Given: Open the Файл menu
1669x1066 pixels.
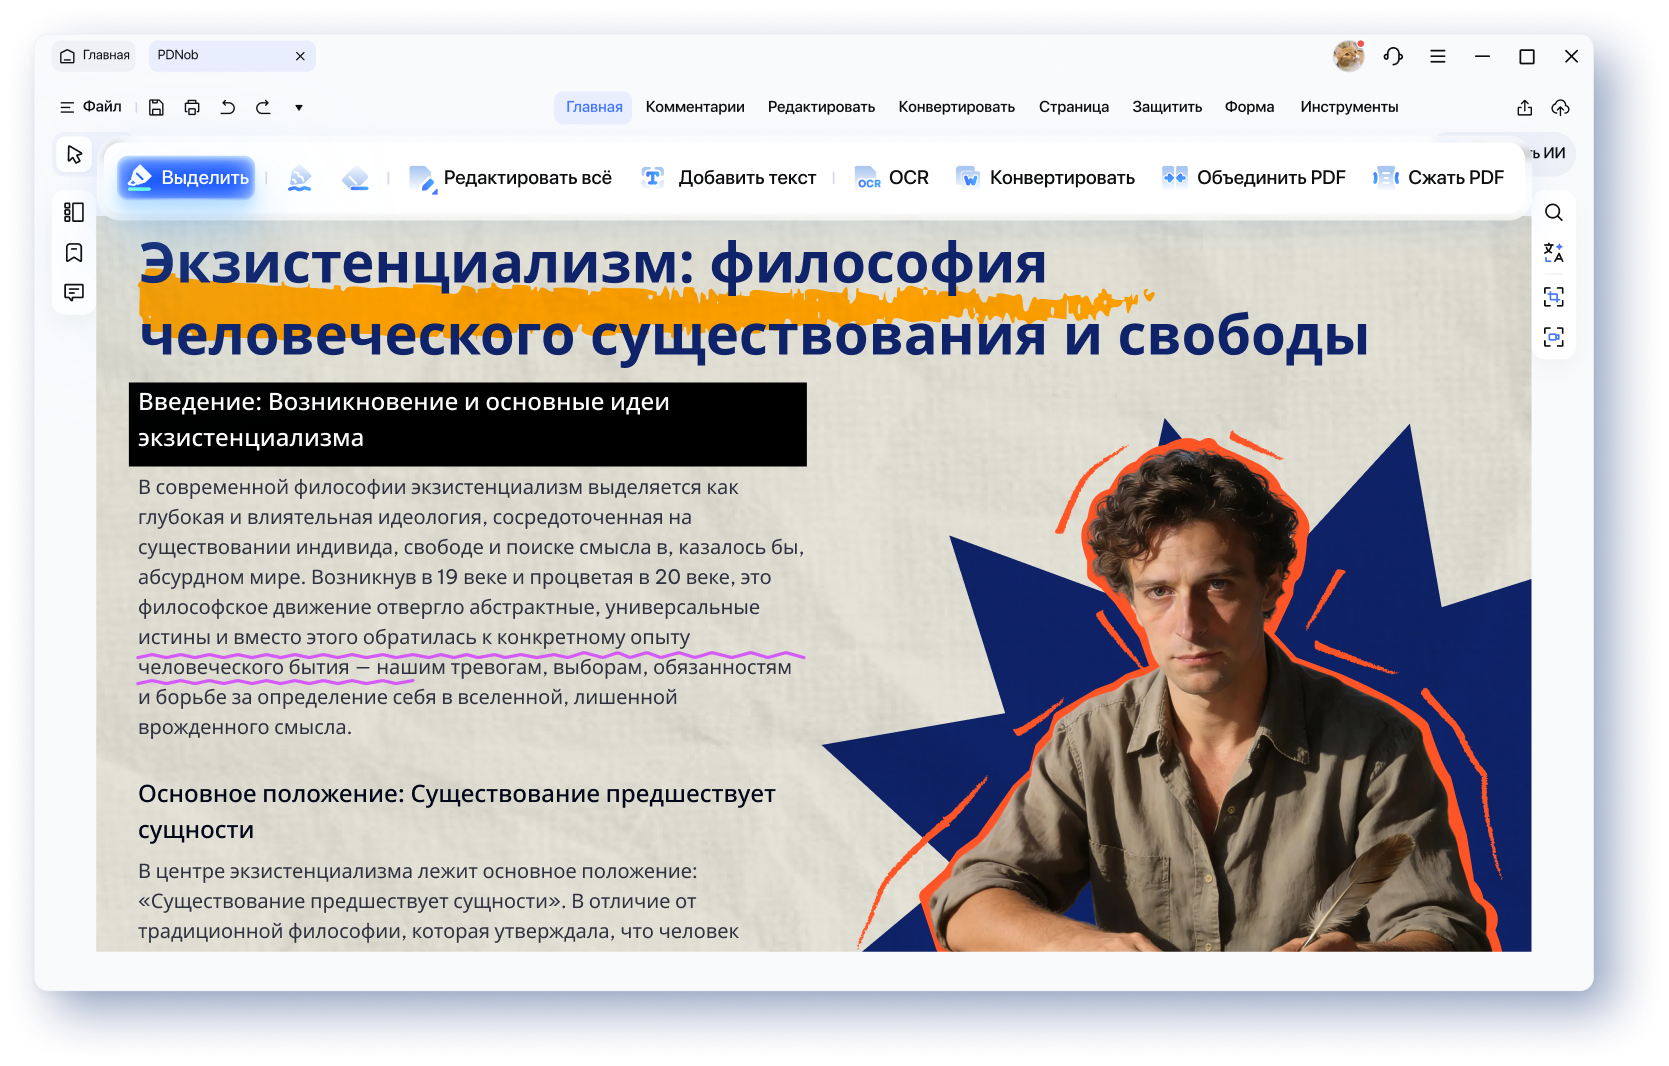Looking at the screenshot, I should point(91,107).
